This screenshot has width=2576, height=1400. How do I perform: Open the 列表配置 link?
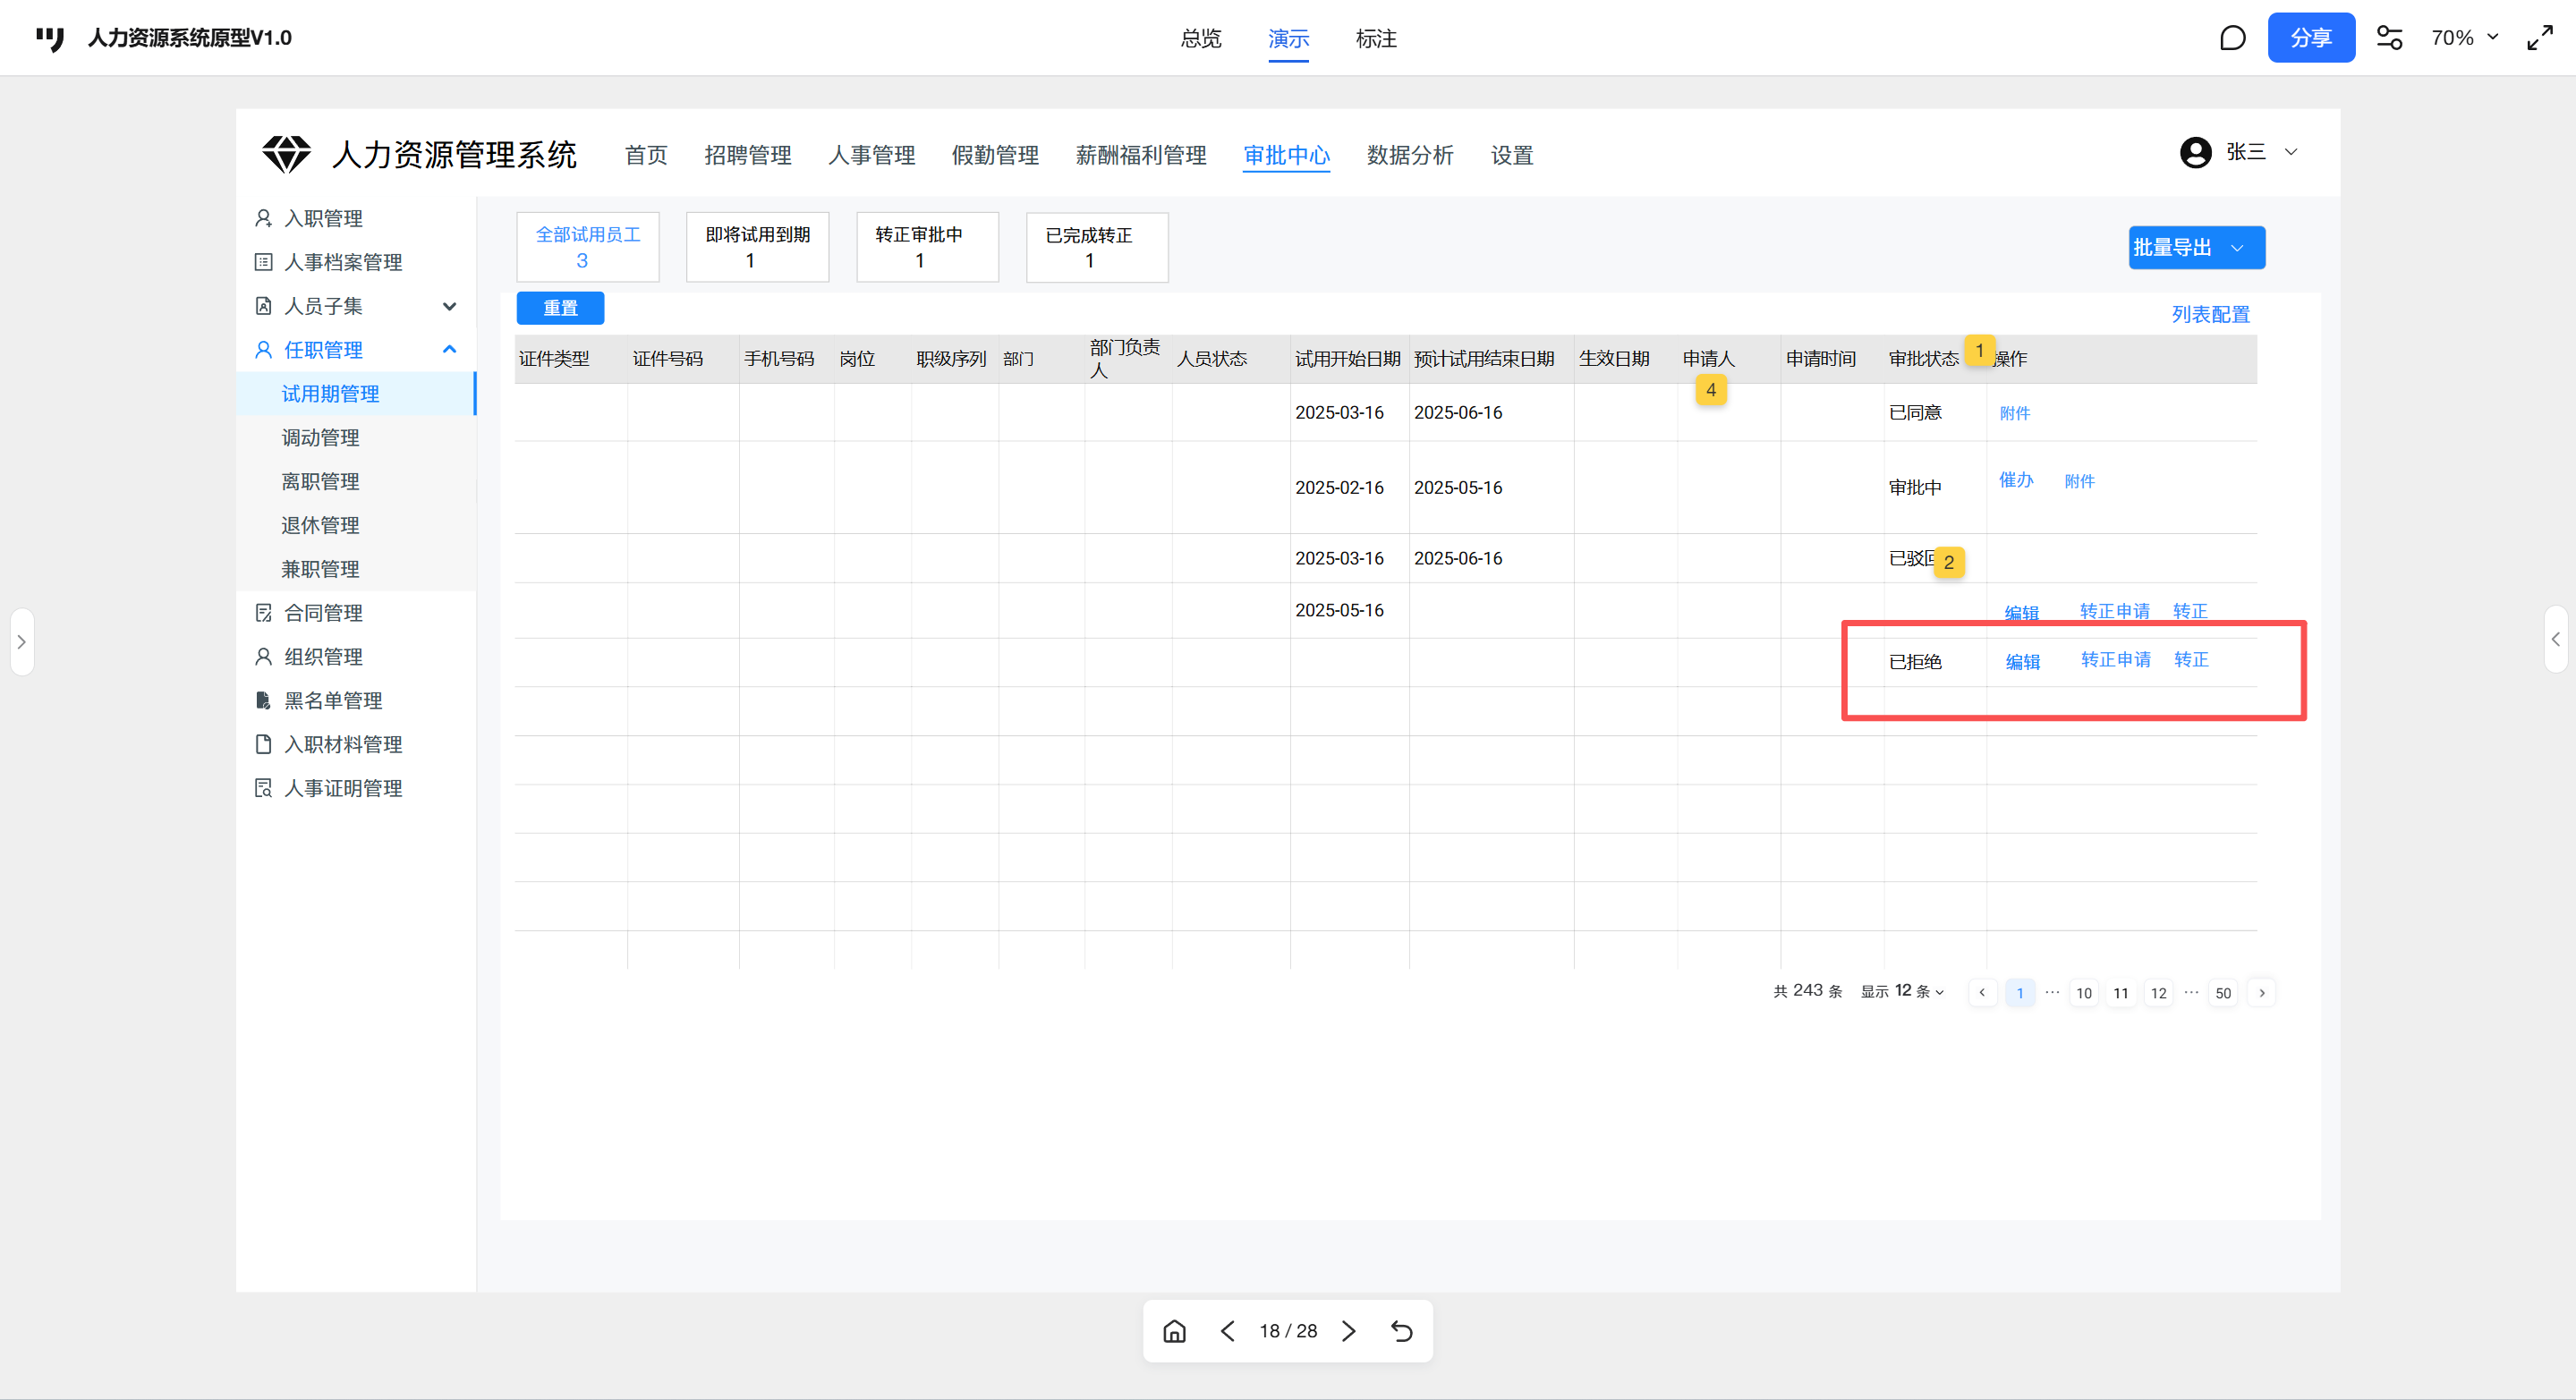2210,315
